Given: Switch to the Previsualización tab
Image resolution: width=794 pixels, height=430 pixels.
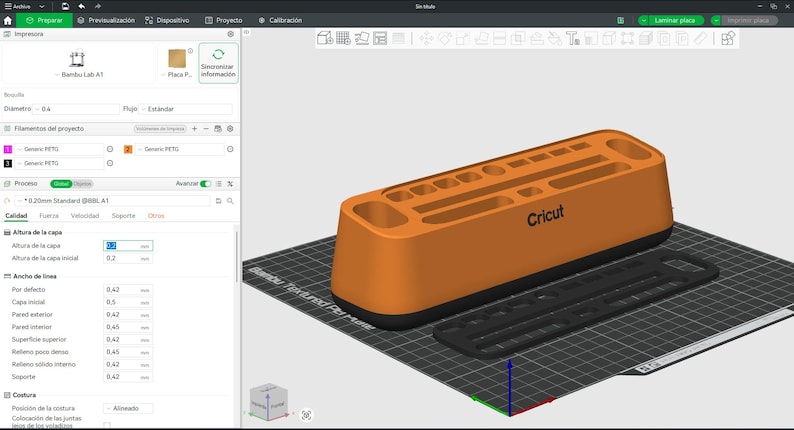Looking at the screenshot, I should [106, 20].
